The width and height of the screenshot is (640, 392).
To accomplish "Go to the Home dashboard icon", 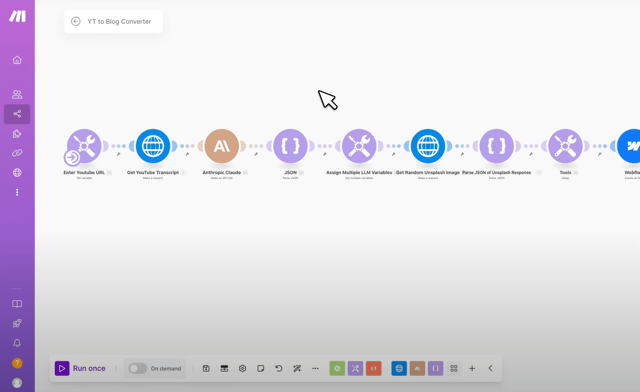I will [17, 60].
